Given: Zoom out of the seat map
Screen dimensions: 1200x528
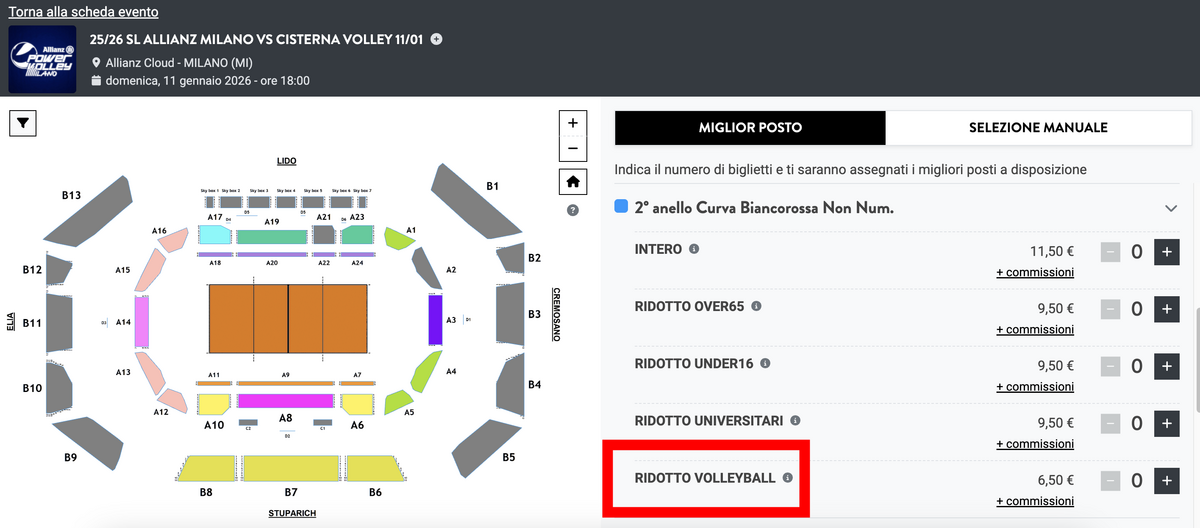Looking at the screenshot, I should click(572, 149).
